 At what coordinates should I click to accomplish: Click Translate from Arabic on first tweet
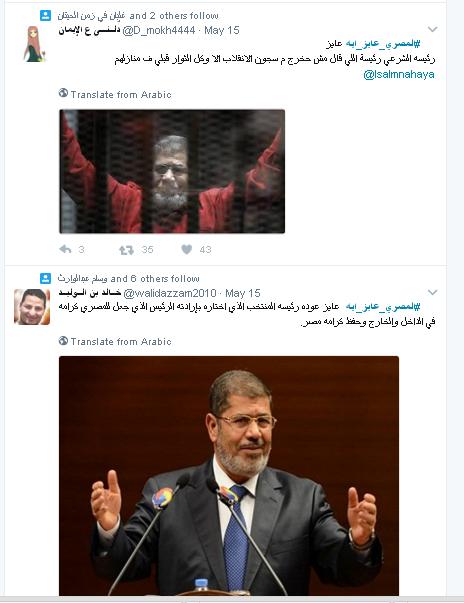point(121,95)
